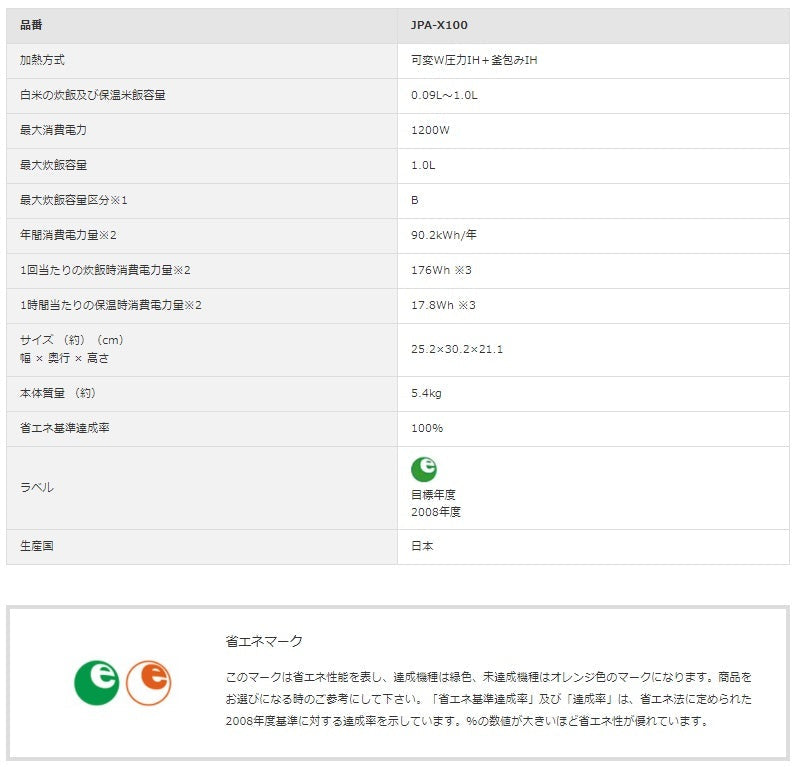Click the 90.2kWh/年 annual consumption value
This screenshot has width=799, height=767.
(445, 236)
